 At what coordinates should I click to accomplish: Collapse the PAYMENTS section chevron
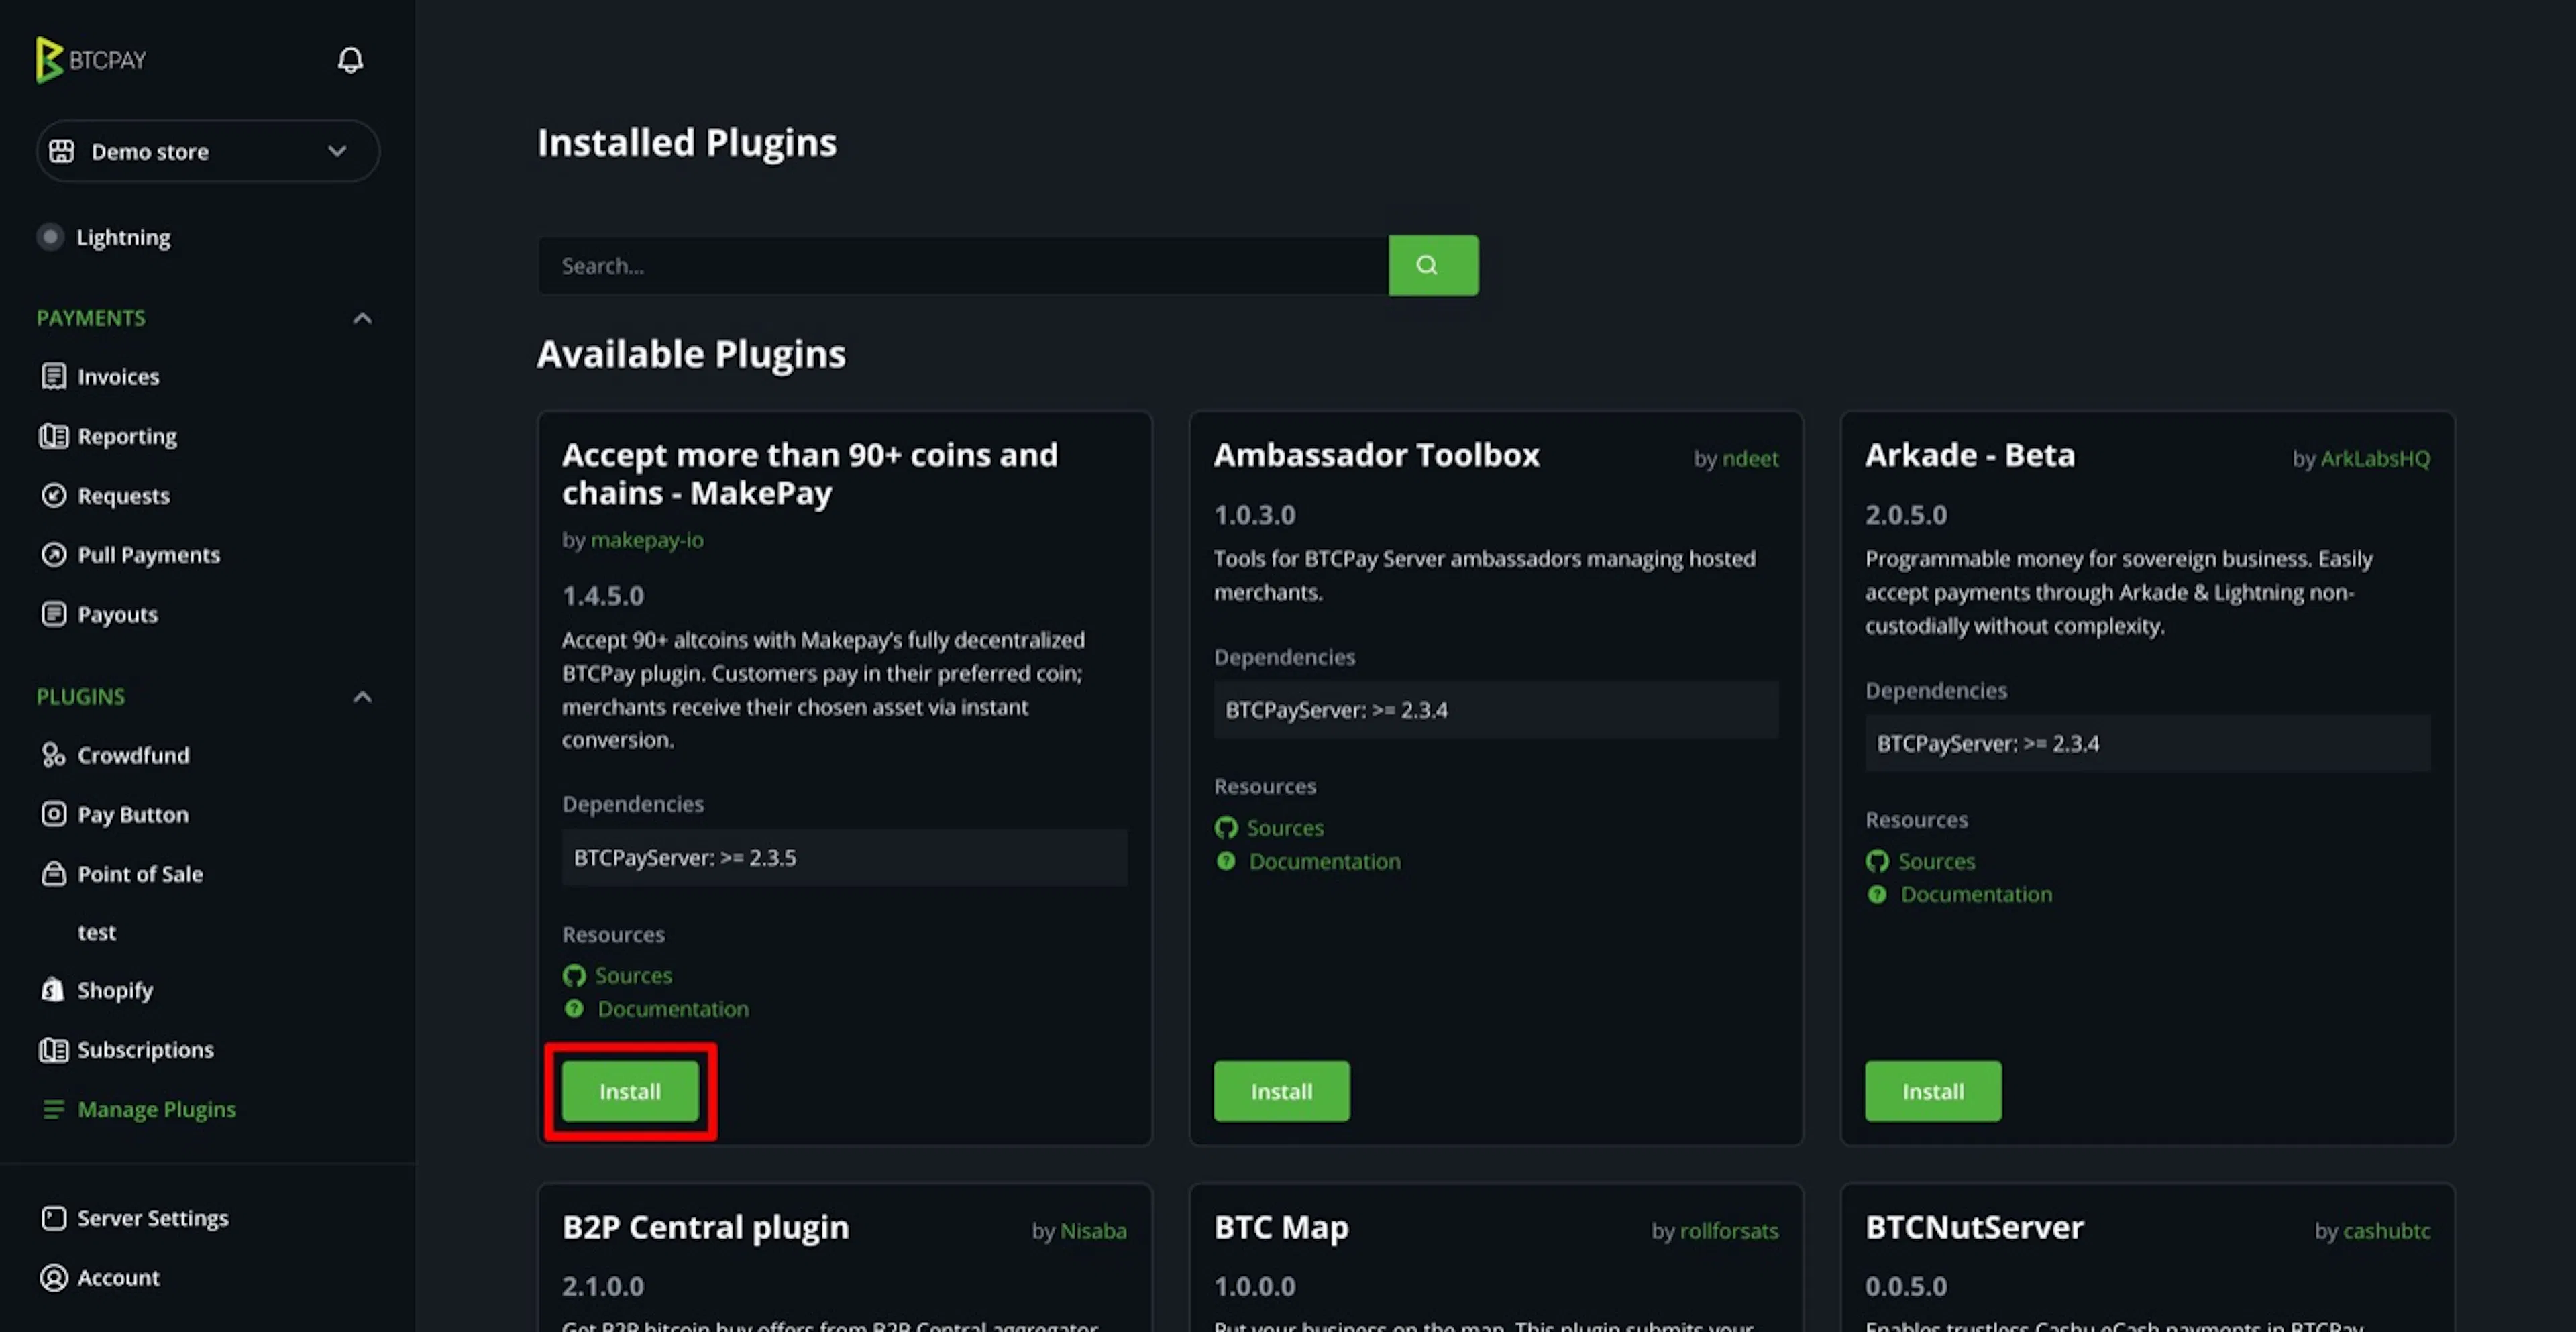coord(362,318)
